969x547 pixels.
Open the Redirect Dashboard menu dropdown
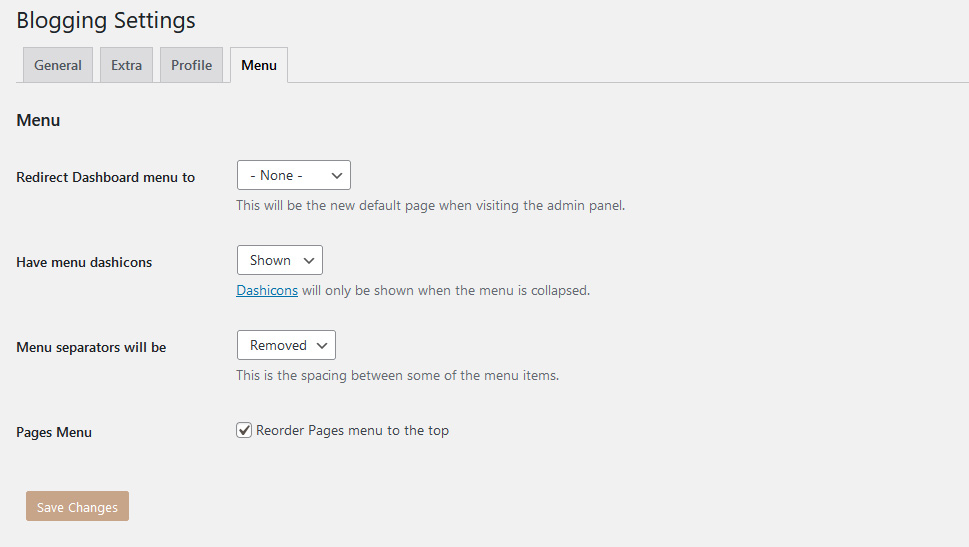tap(294, 176)
